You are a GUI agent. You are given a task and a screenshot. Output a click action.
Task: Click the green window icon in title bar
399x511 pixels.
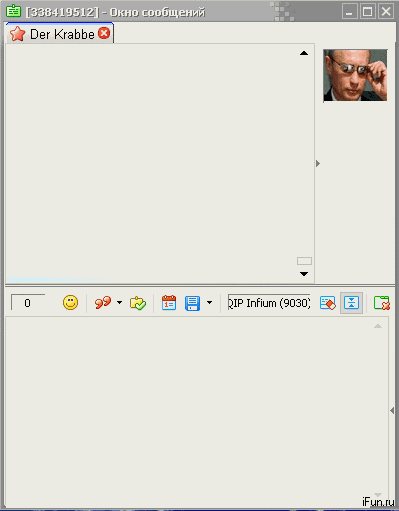pyautogui.click(x=14, y=11)
